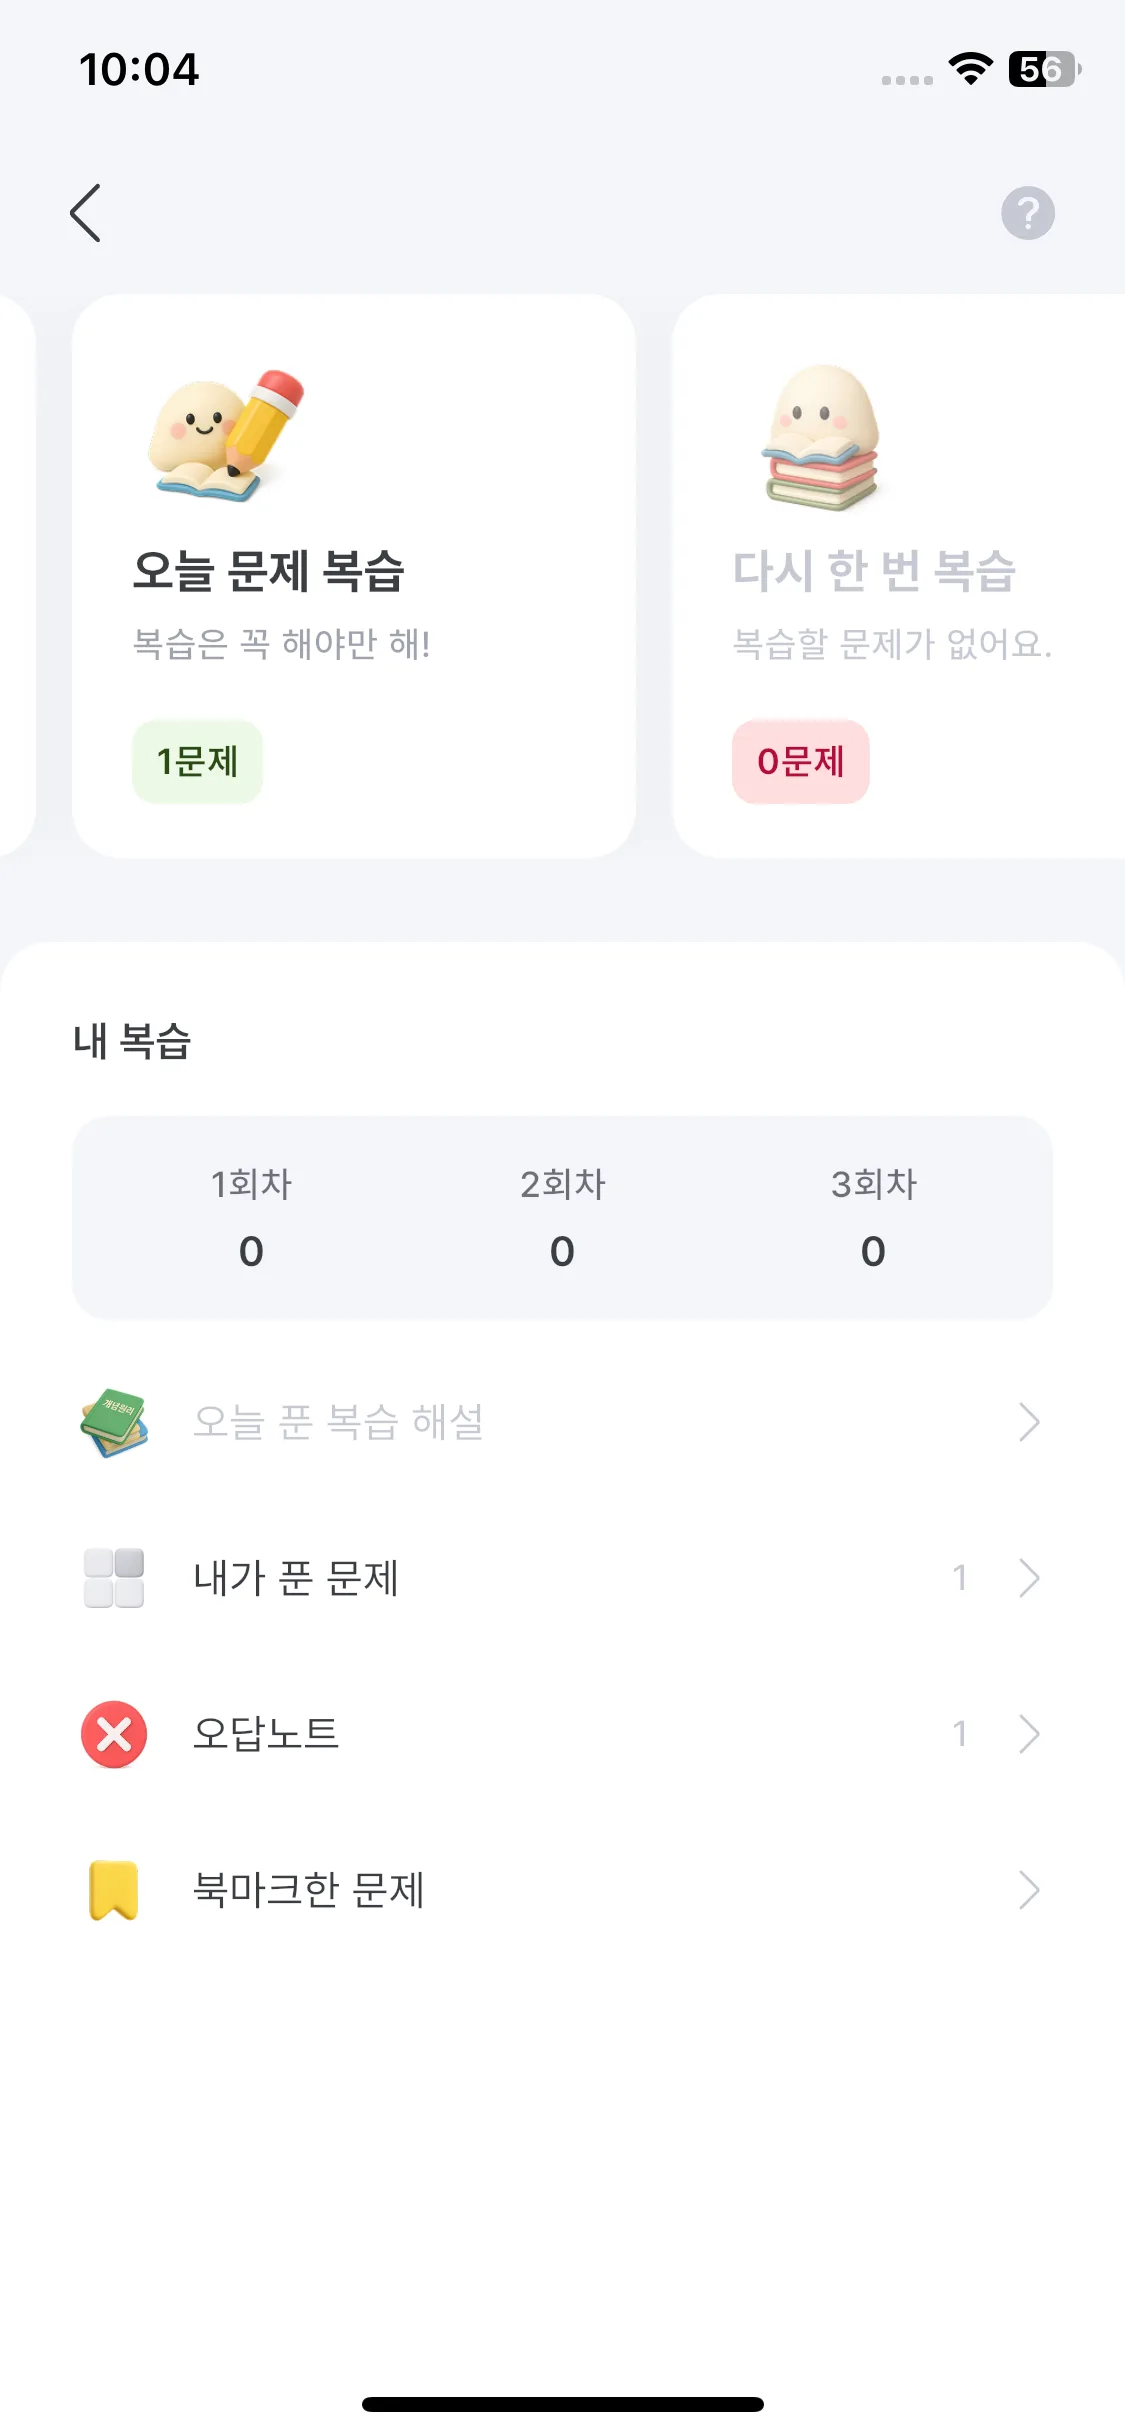Open the 오답노트 list item

pyautogui.click(x=562, y=1734)
